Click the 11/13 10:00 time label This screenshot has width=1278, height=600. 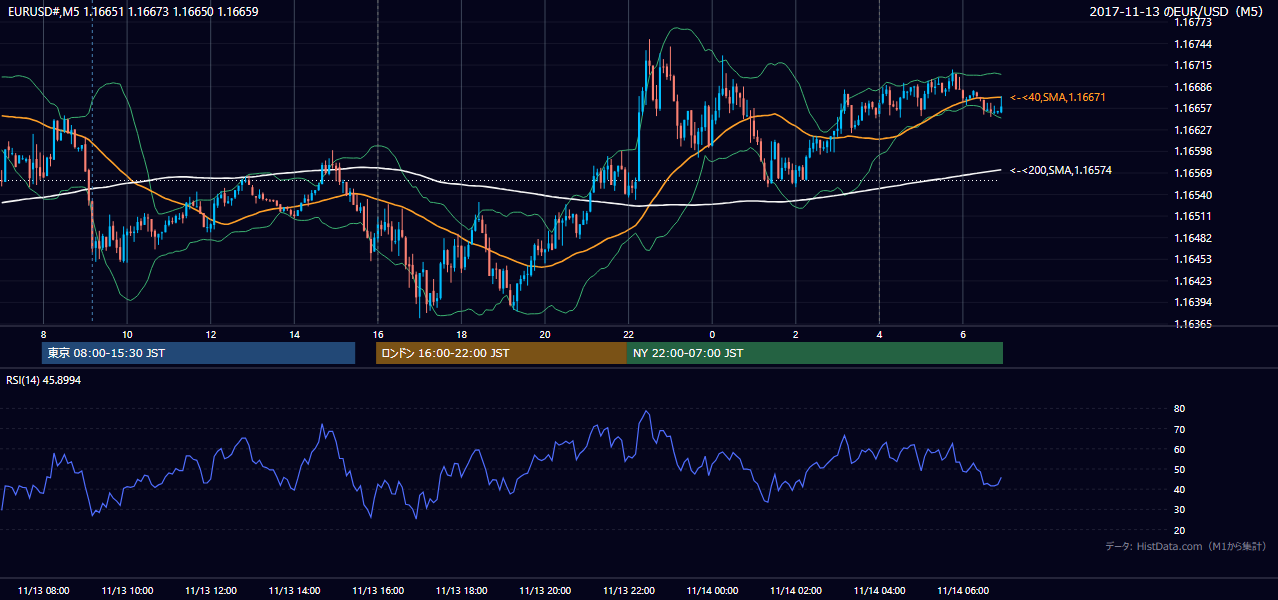coord(127,591)
